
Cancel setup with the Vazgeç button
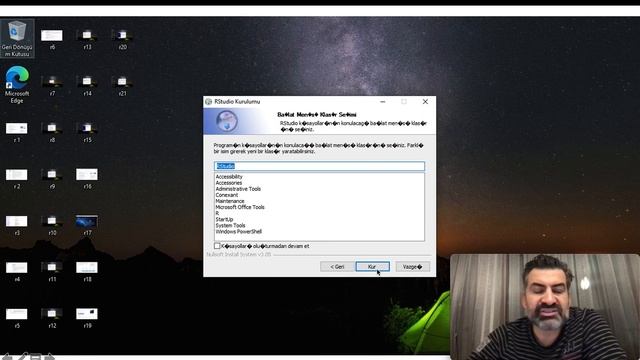(412, 267)
